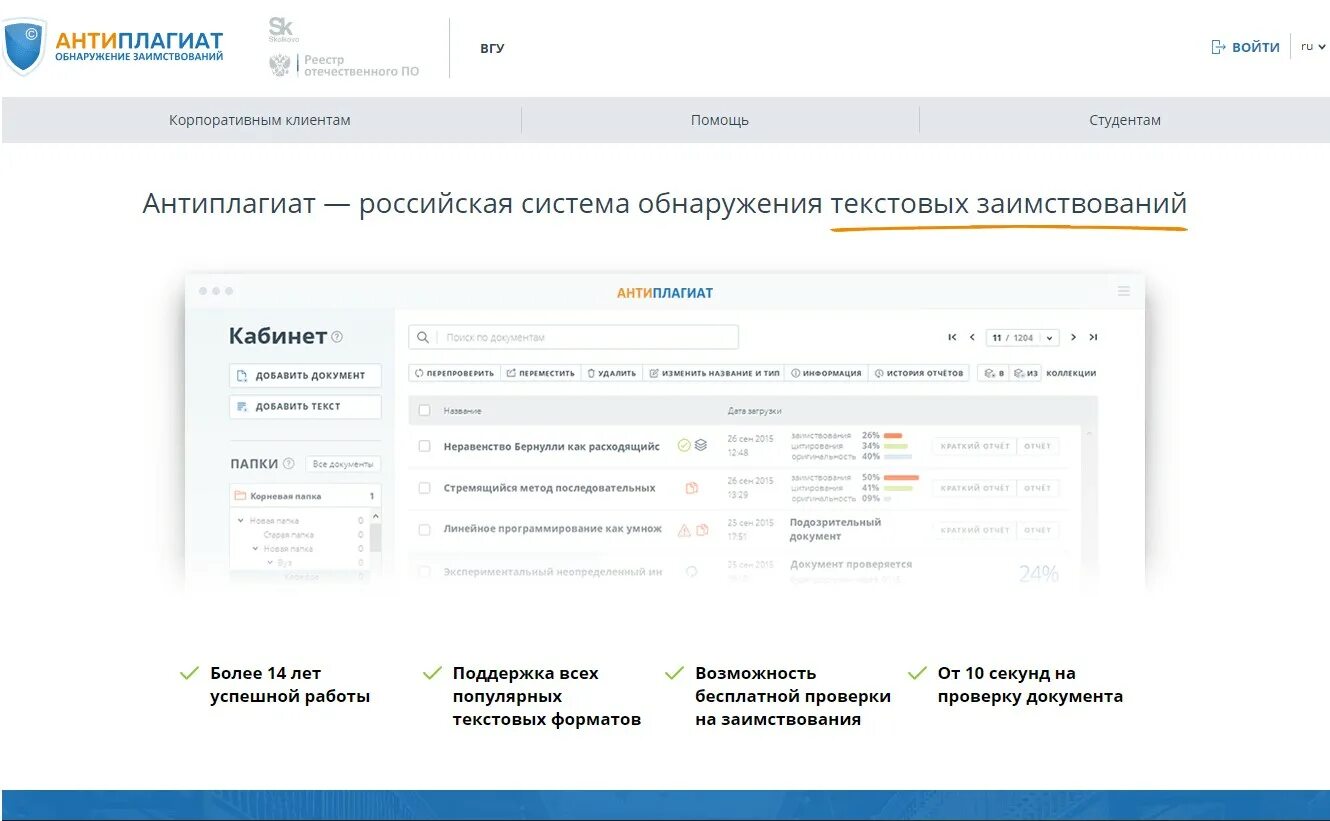The image size is (1330, 821).
Task: Click the login door icon beside ВОЙТИ
Action: click(1218, 47)
